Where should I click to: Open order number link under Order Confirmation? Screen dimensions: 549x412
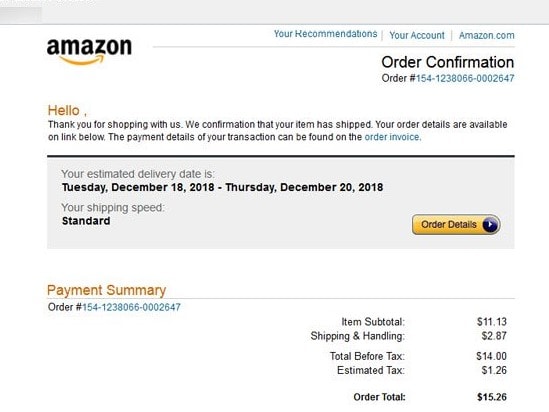pos(465,78)
